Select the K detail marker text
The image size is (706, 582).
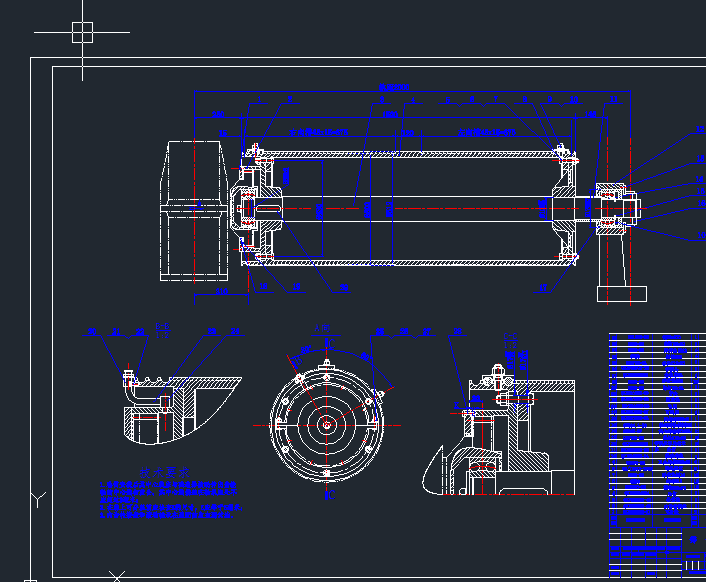(x=456, y=406)
